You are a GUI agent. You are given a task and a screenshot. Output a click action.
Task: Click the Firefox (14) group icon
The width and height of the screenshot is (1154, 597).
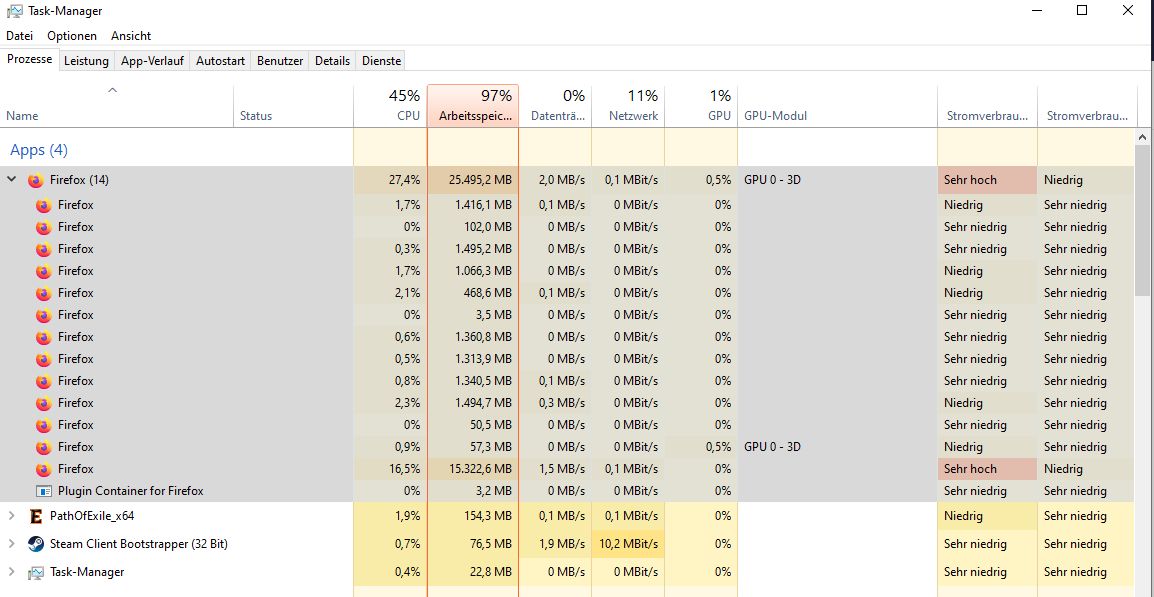click(x=36, y=181)
